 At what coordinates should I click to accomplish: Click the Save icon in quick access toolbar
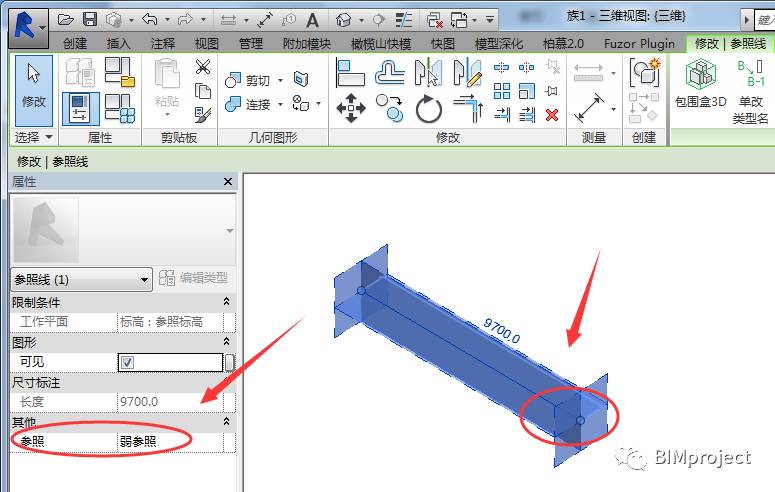pyautogui.click(x=90, y=19)
